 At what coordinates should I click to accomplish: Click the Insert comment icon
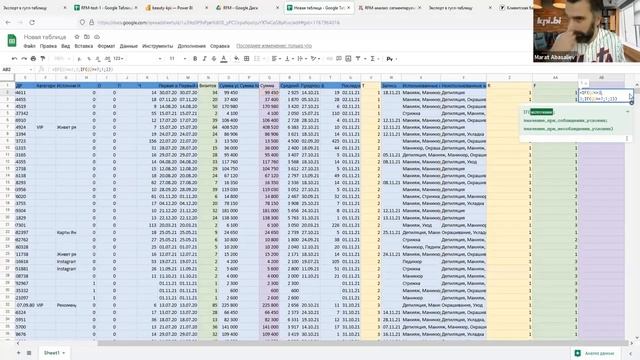[339, 59]
